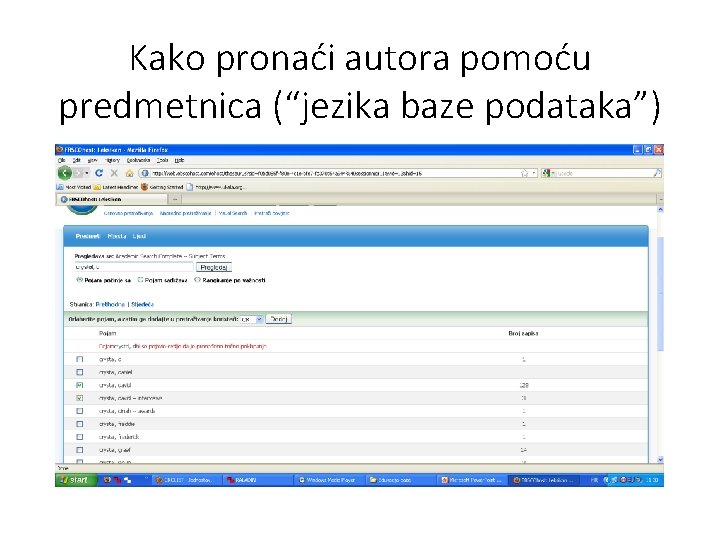720x540 pixels.
Task: Check the box for 'crystal, c'
Action: [x=79, y=359]
